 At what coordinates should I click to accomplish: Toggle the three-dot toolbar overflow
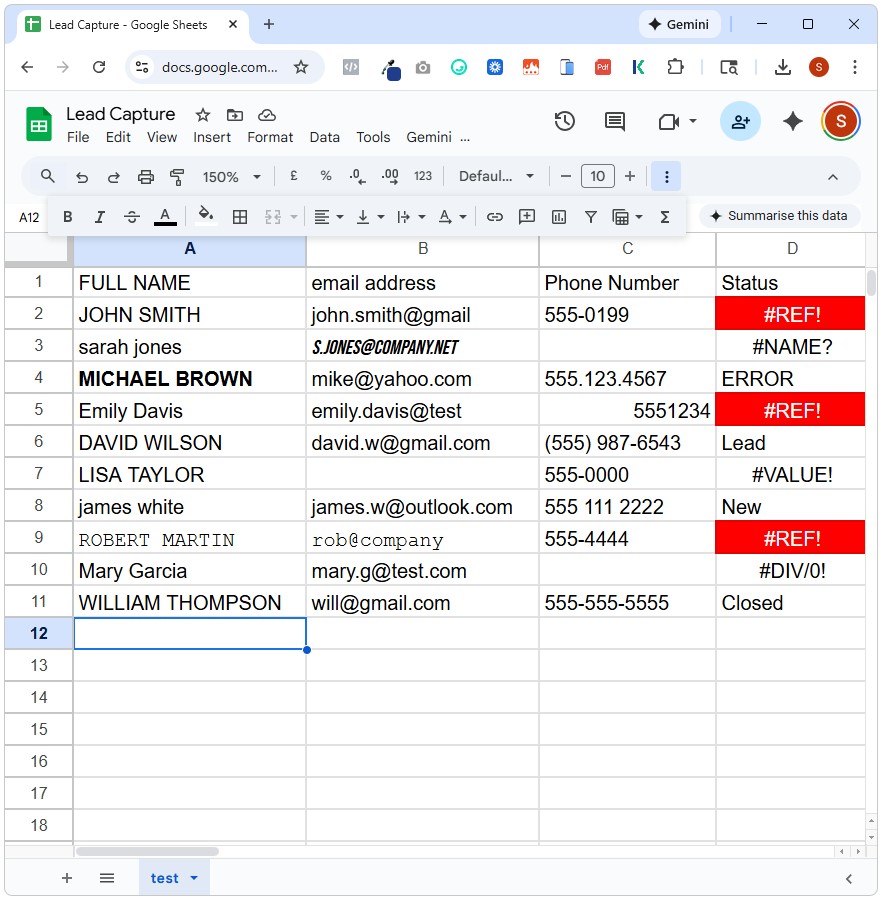point(666,176)
